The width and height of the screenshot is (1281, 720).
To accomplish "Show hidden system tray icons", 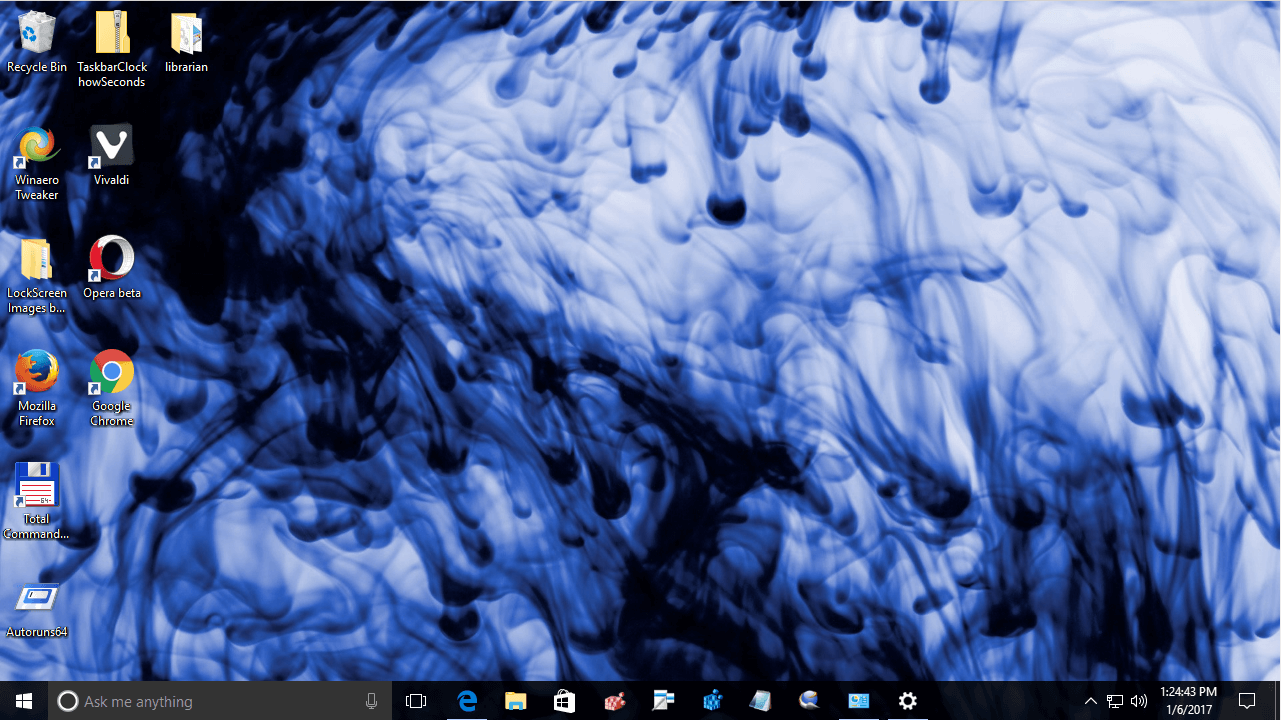I will click(x=1091, y=701).
